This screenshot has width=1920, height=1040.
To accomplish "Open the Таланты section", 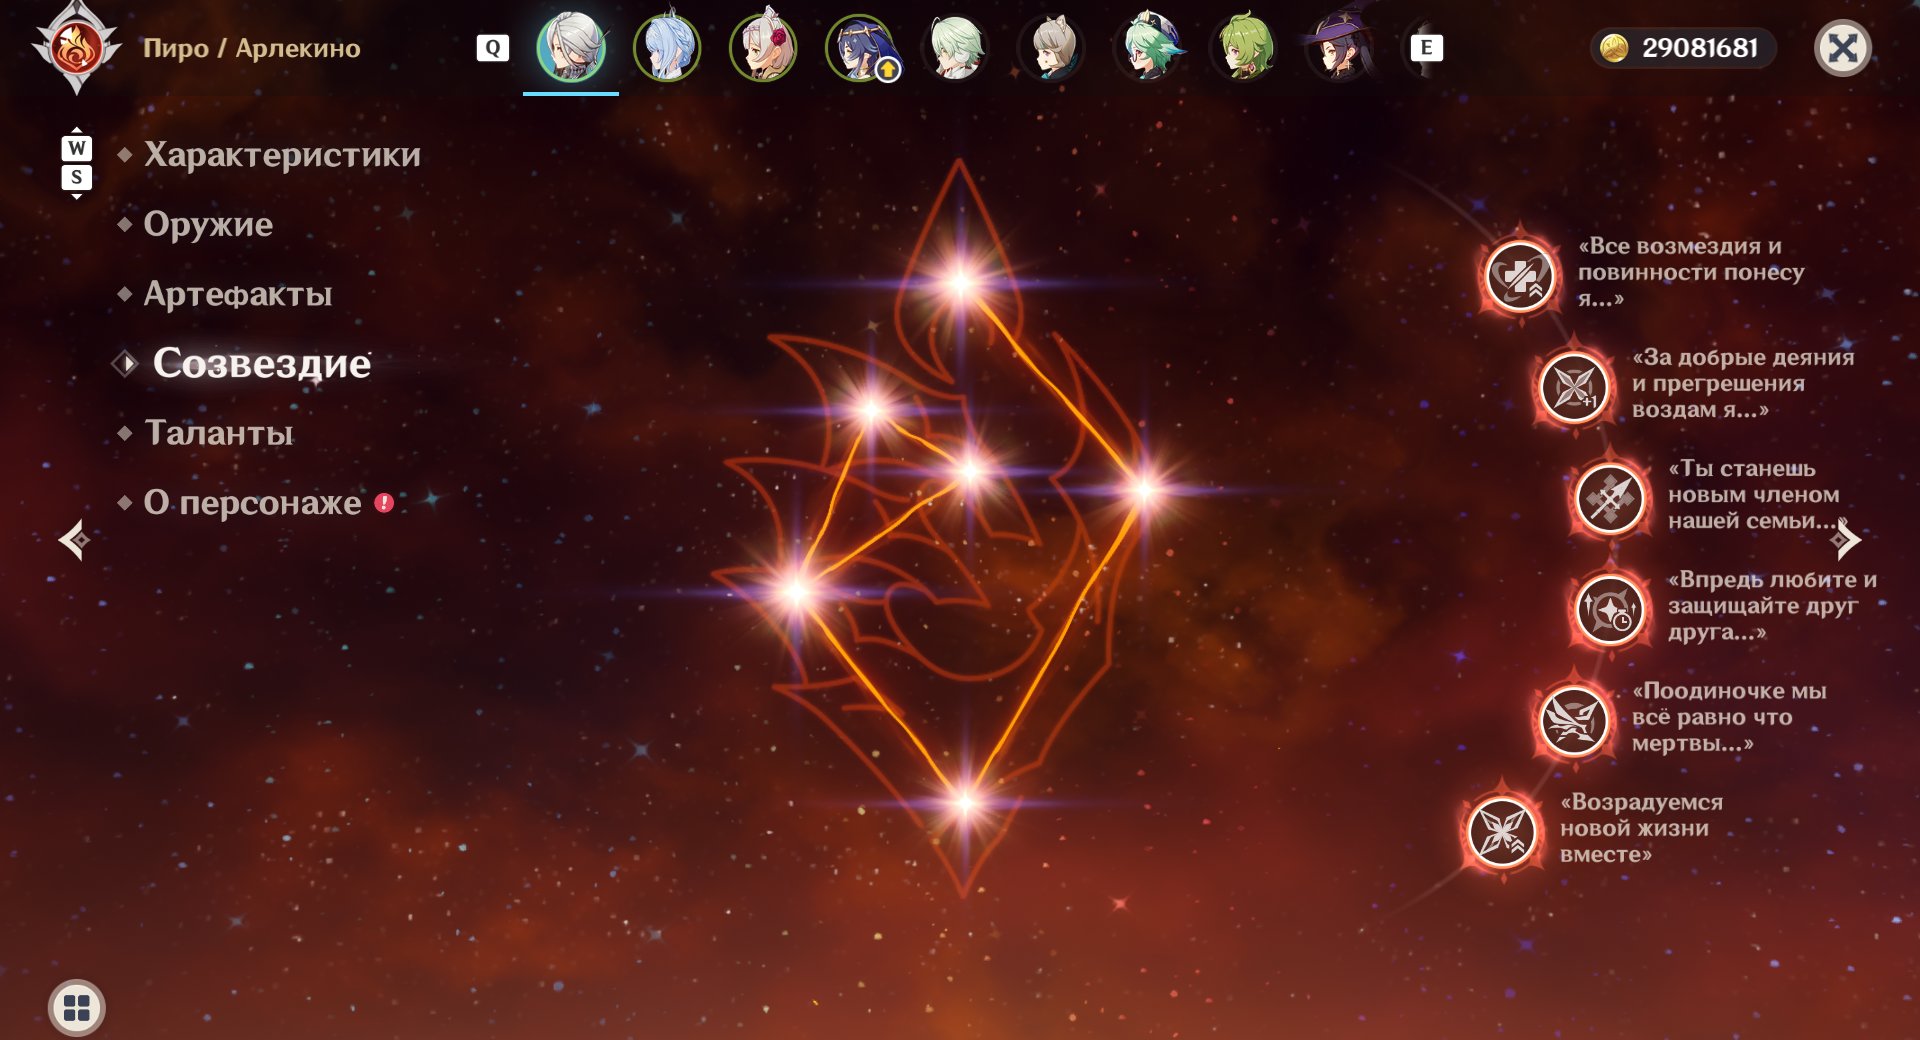I will coord(219,433).
